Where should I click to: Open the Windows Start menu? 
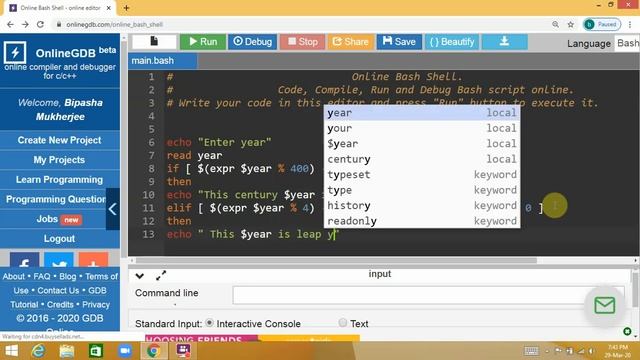pos(11,351)
